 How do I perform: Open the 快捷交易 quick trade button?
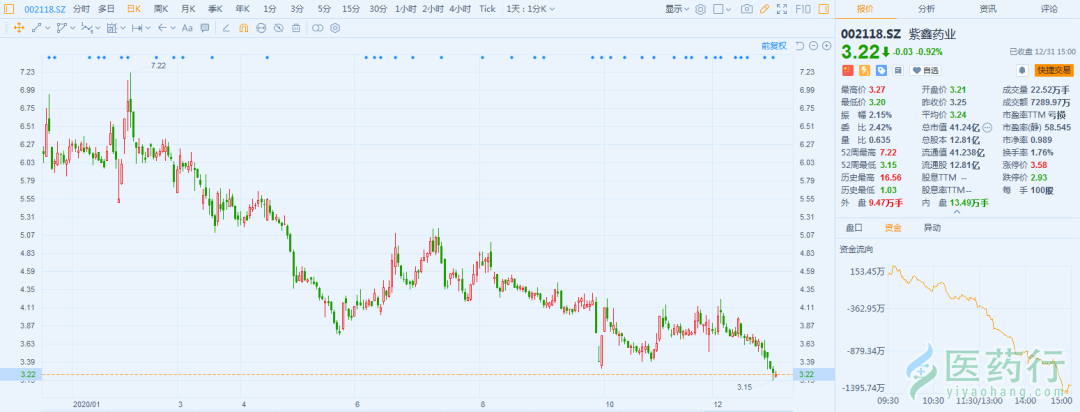tap(1054, 70)
